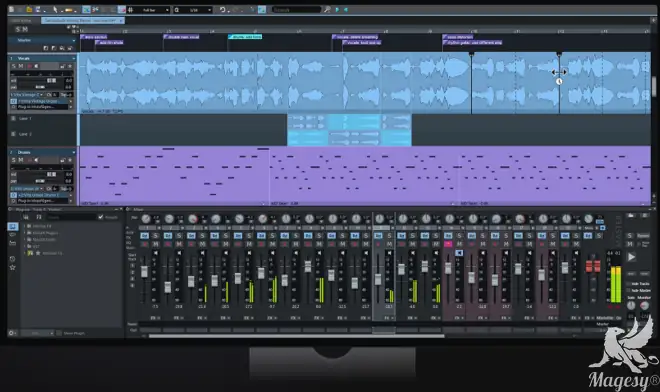Solo the Vocals track
This screenshot has width=660, height=392.
click(13, 66)
